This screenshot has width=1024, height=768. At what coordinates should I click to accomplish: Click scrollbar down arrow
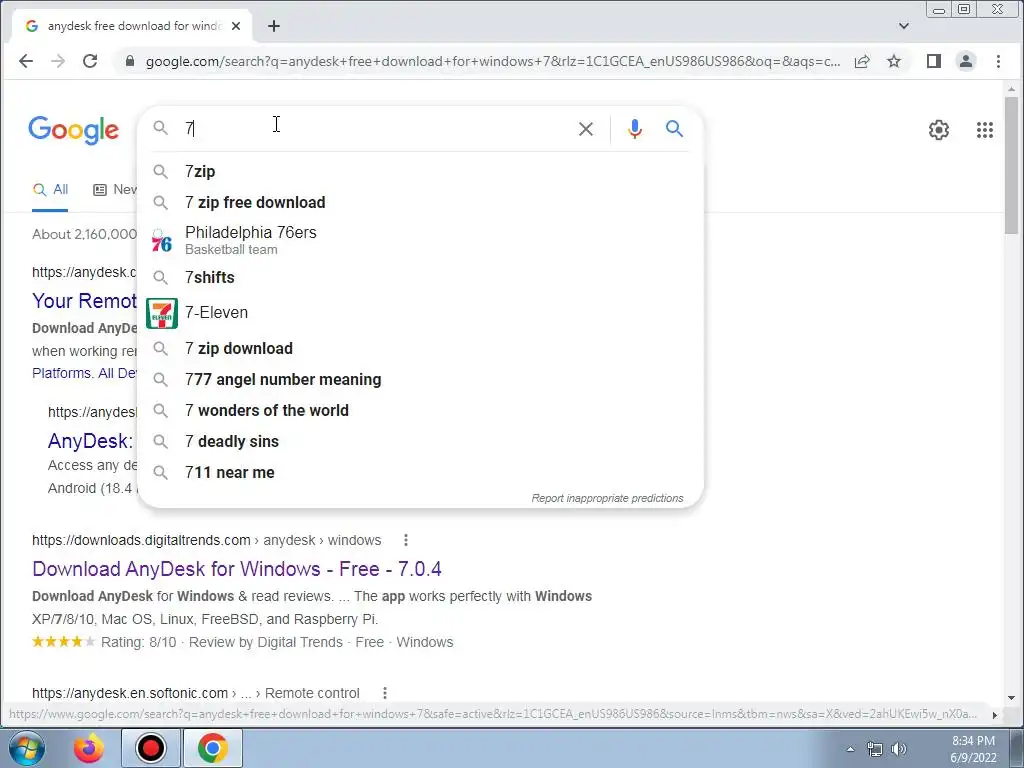pos(1012,697)
